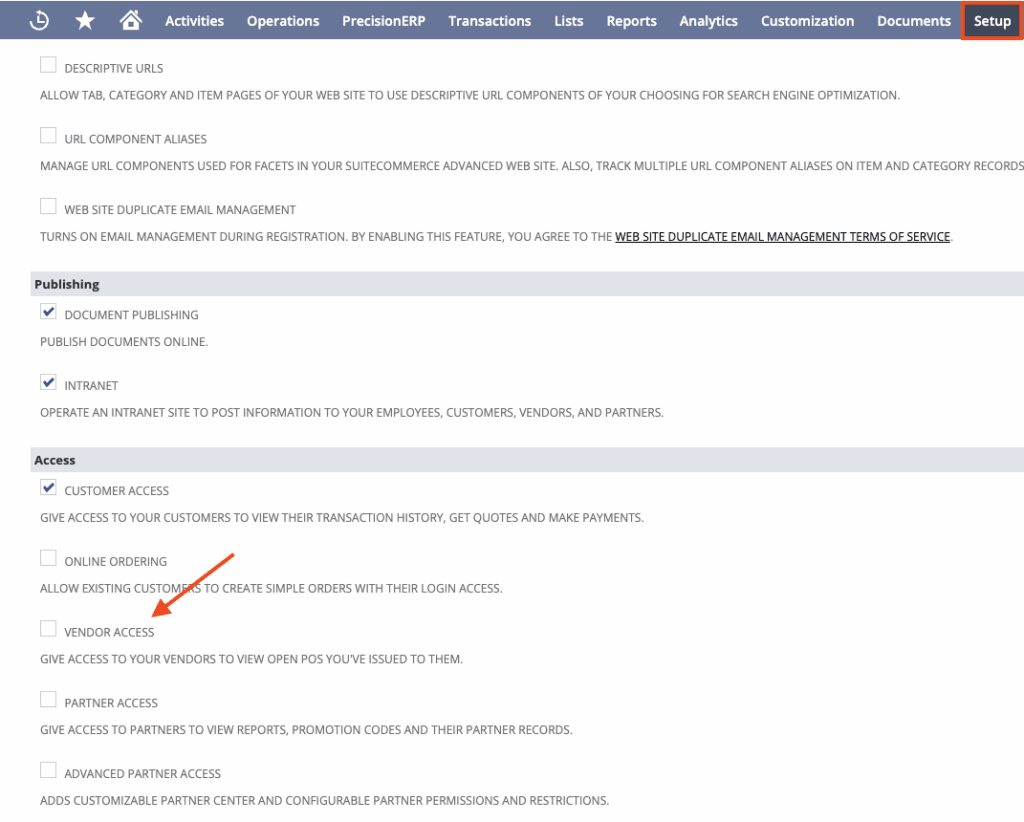
Task: Go to Home via house icon
Action: pos(131,20)
